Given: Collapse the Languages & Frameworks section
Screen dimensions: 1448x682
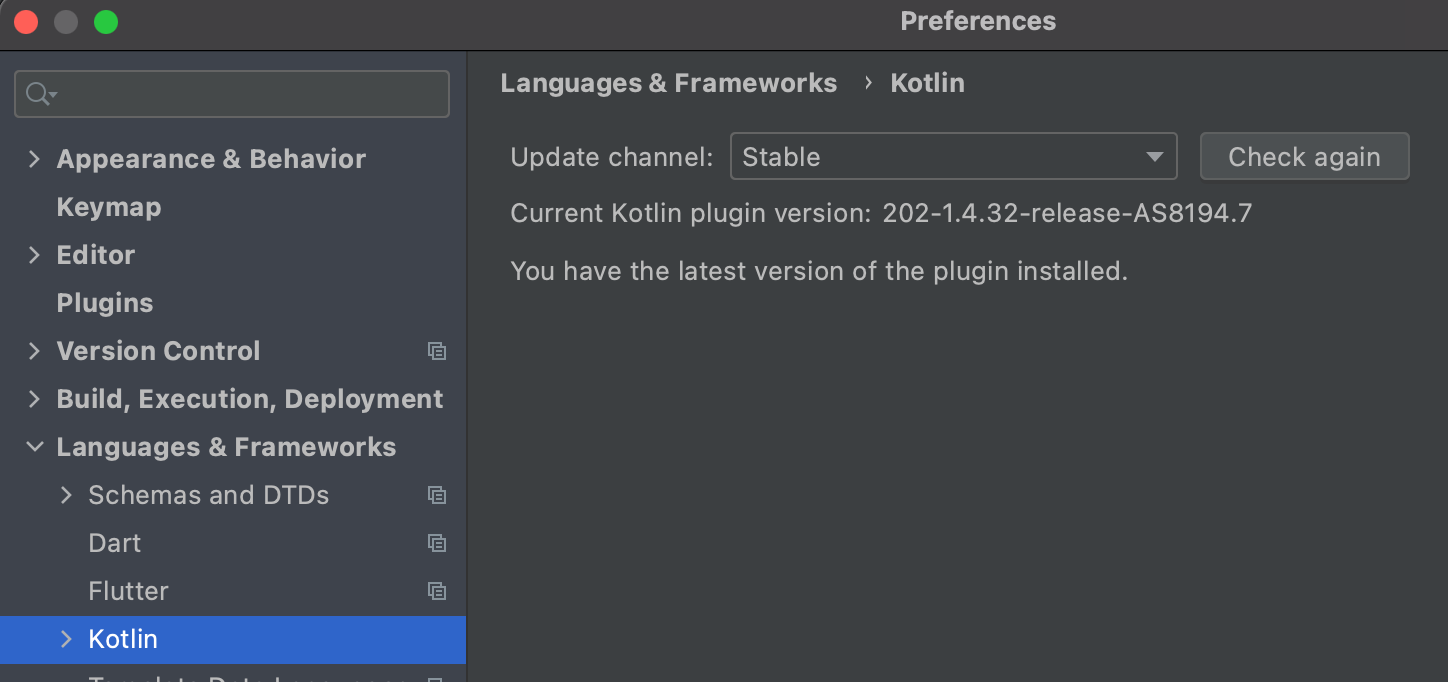Looking at the screenshot, I should (35, 447).
